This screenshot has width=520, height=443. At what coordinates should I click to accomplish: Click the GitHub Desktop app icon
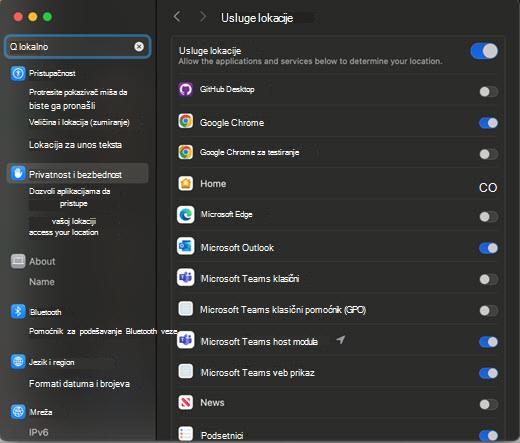186,89
